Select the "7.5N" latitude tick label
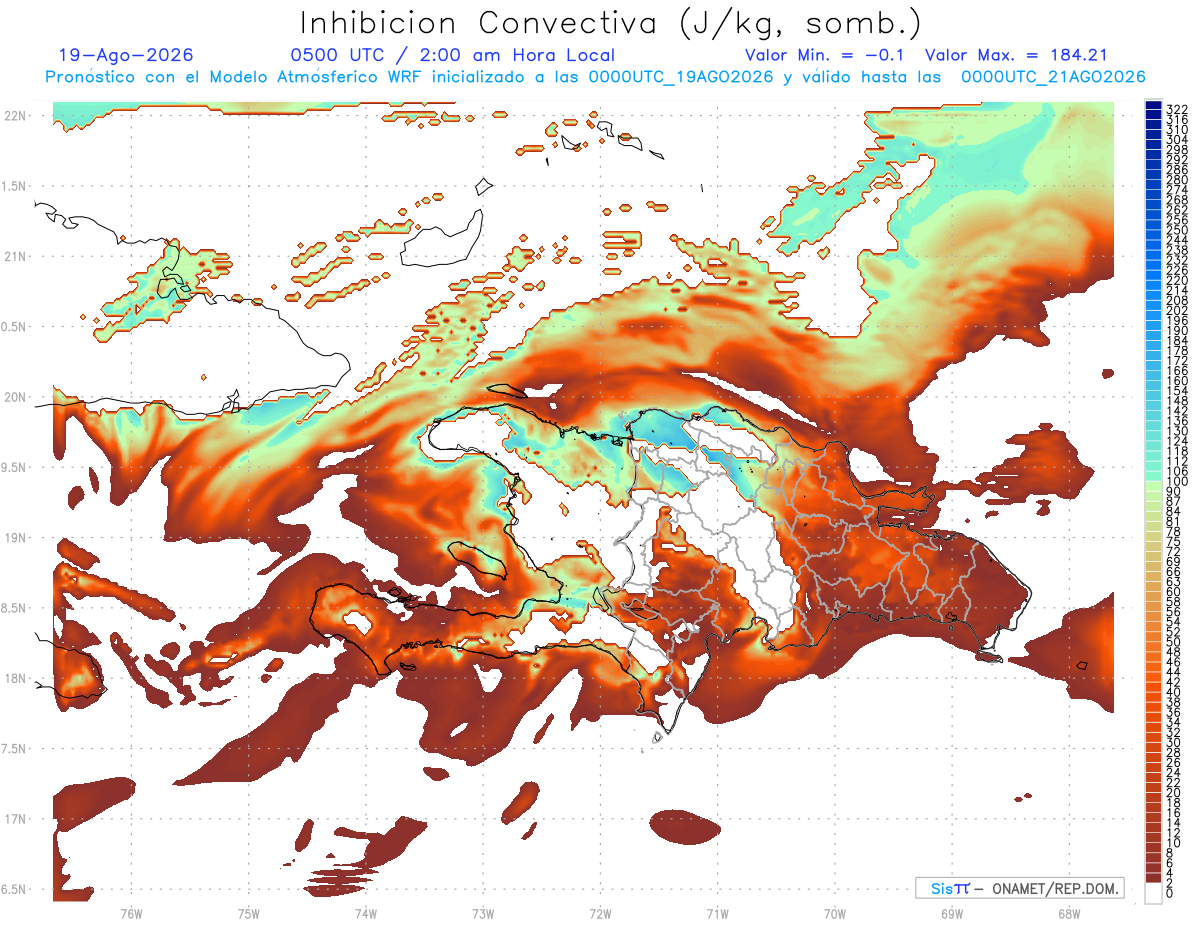Image resolution: width=1200 pixels, height=927 pixels. click(x=15, y=749)
